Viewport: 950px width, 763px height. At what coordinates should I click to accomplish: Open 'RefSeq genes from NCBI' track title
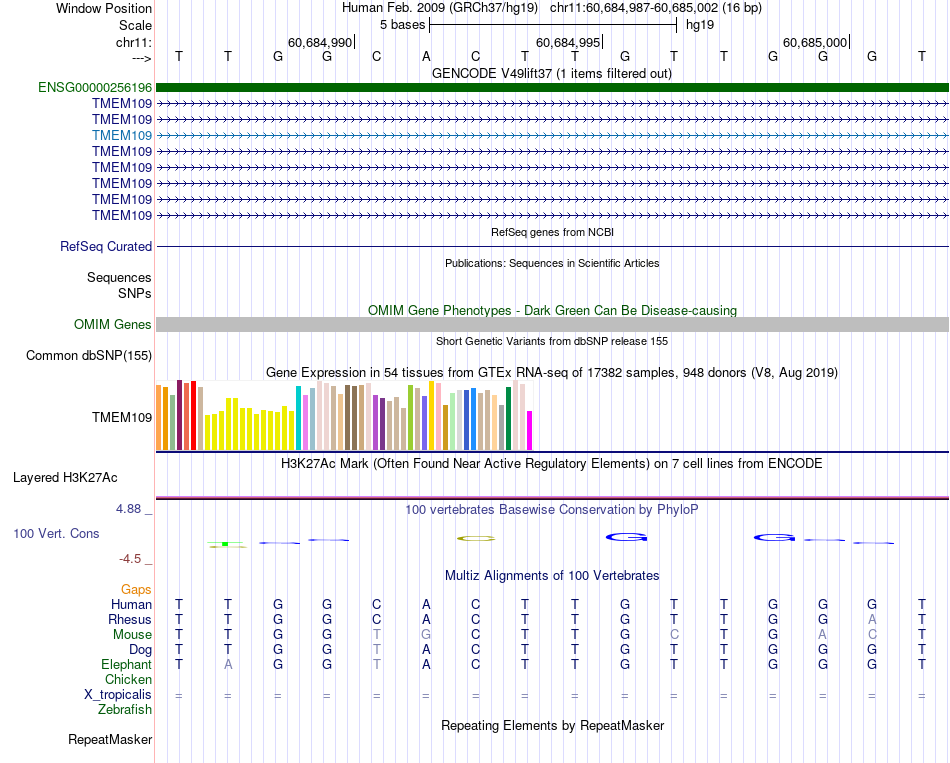552,232
